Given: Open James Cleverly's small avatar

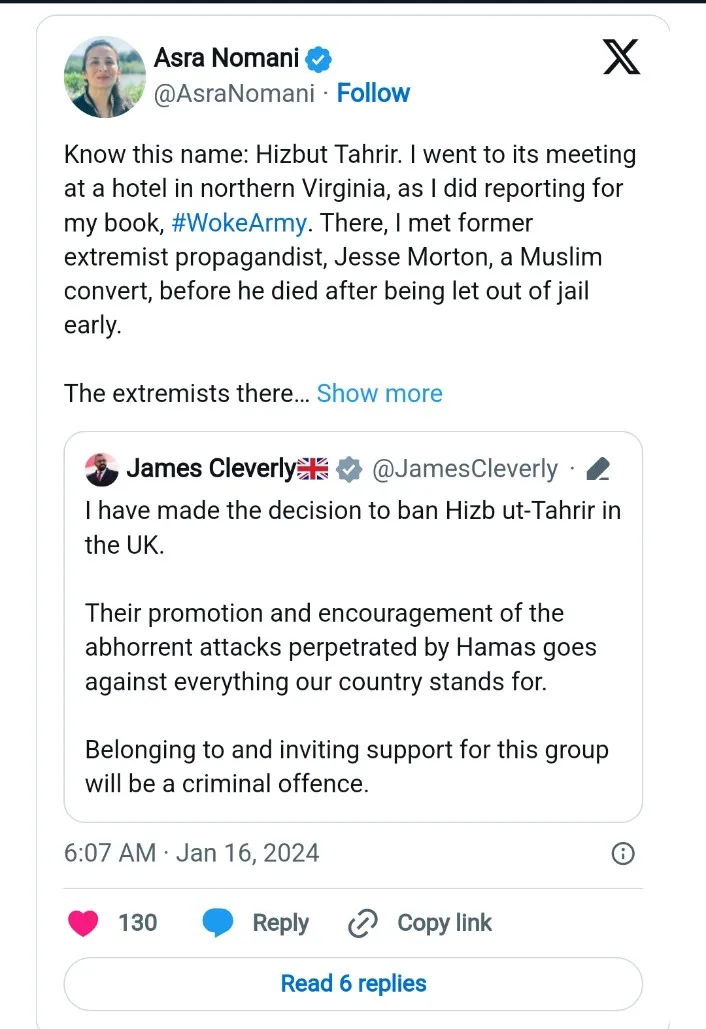Looking at the screenshot, I should click(103, 468).
